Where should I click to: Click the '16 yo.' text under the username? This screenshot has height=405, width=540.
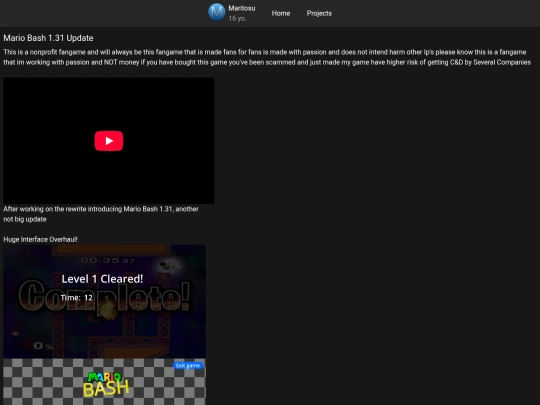click(237, 18)
